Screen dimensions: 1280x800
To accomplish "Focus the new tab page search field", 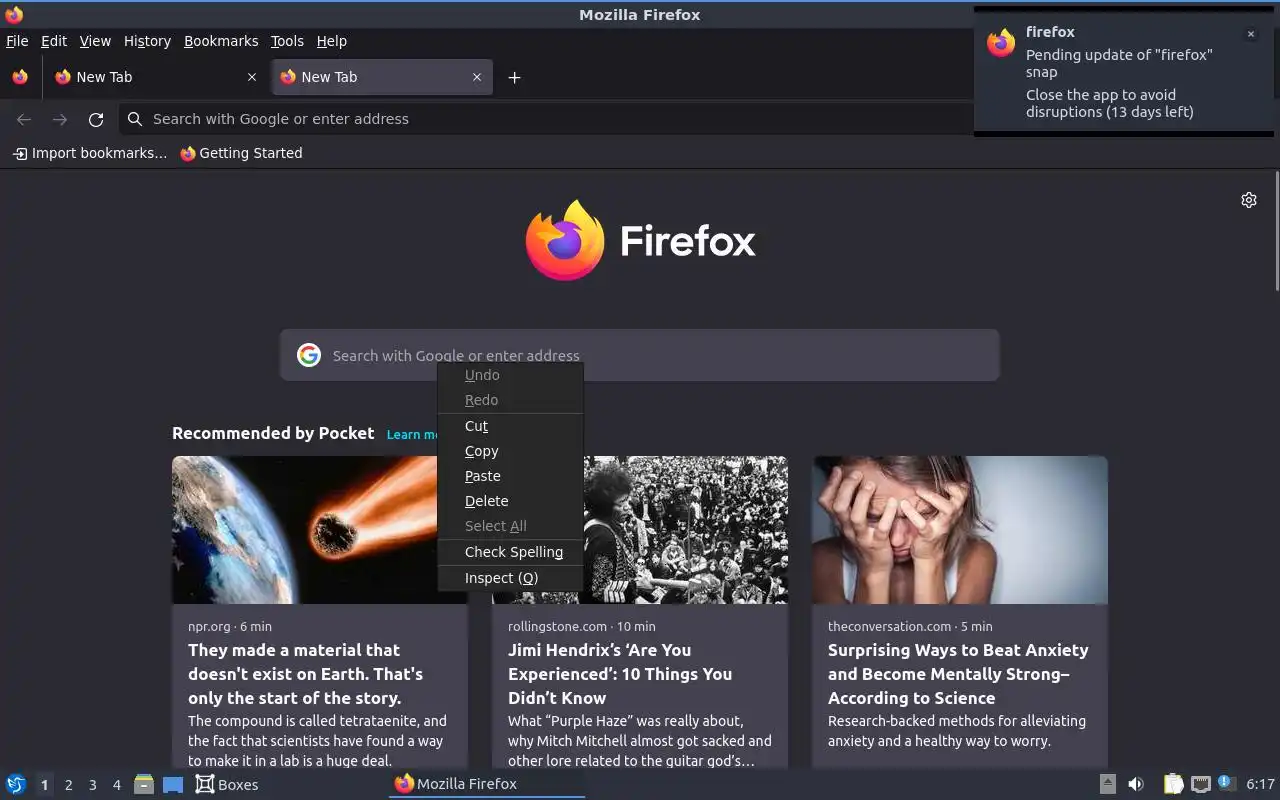I will tap(640, 355).
